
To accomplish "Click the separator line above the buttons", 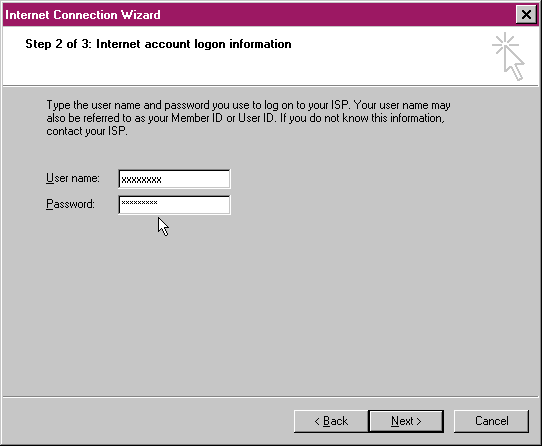I will [x=271, y=397].
